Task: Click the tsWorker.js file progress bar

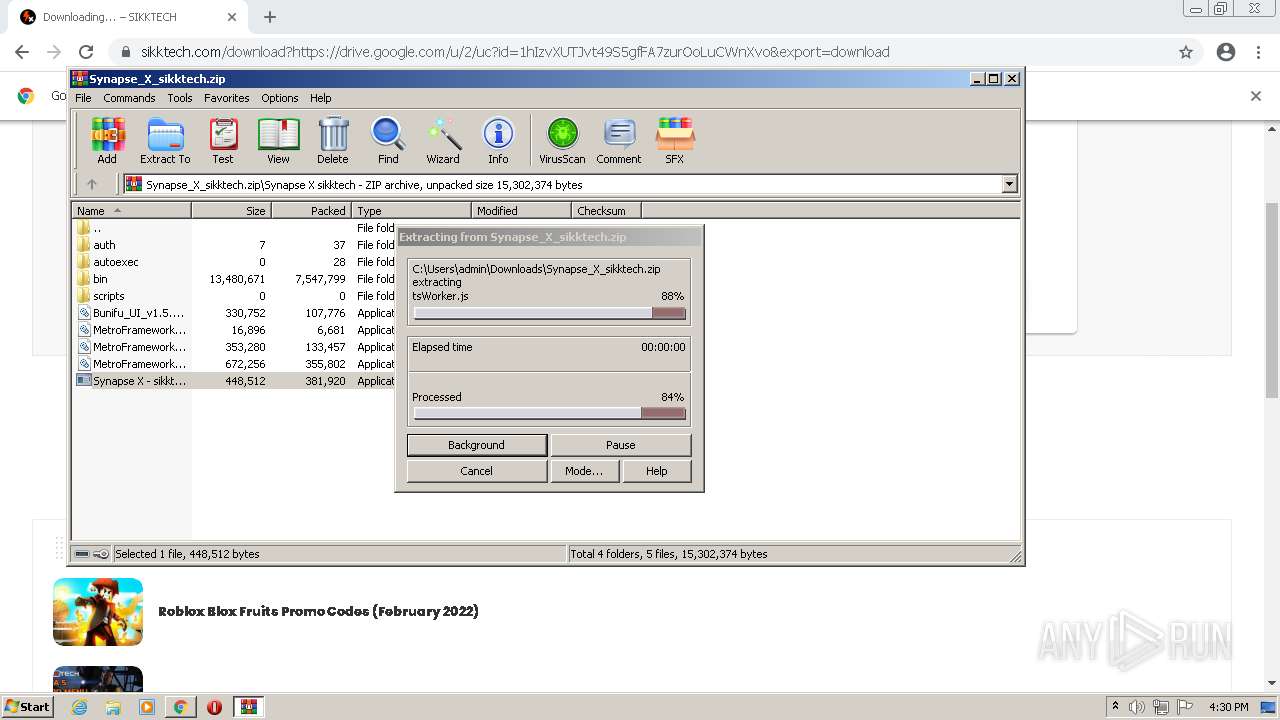Action: (x=549, y=313)
